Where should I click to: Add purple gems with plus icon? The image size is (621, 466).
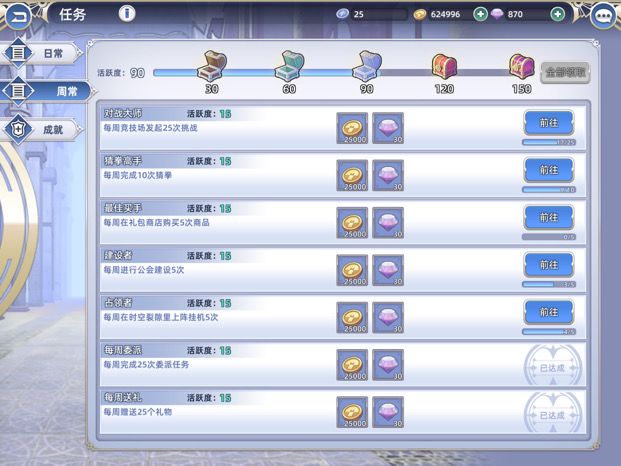pos(558,14)
